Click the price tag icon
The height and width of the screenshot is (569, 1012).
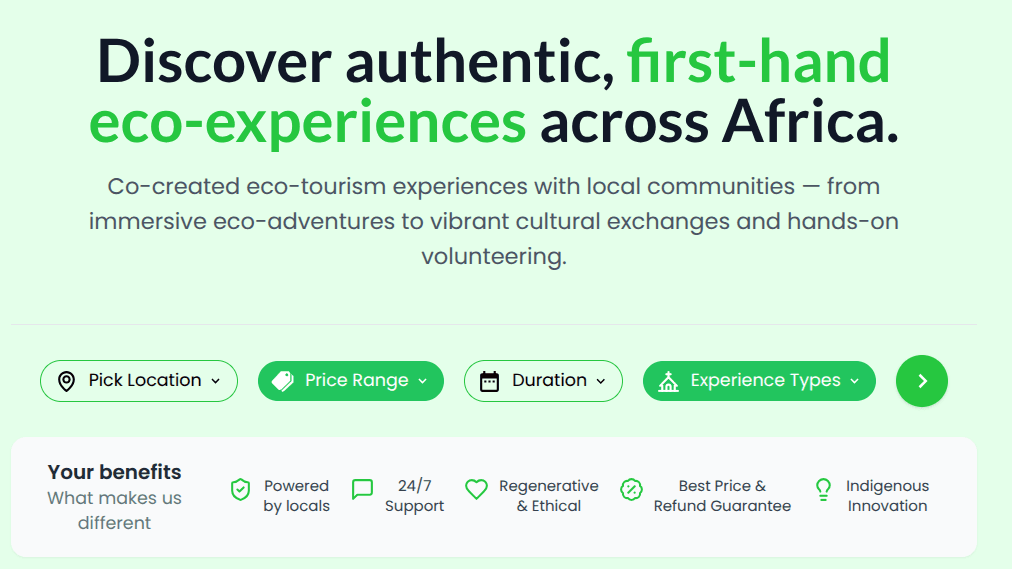[283, 381]
